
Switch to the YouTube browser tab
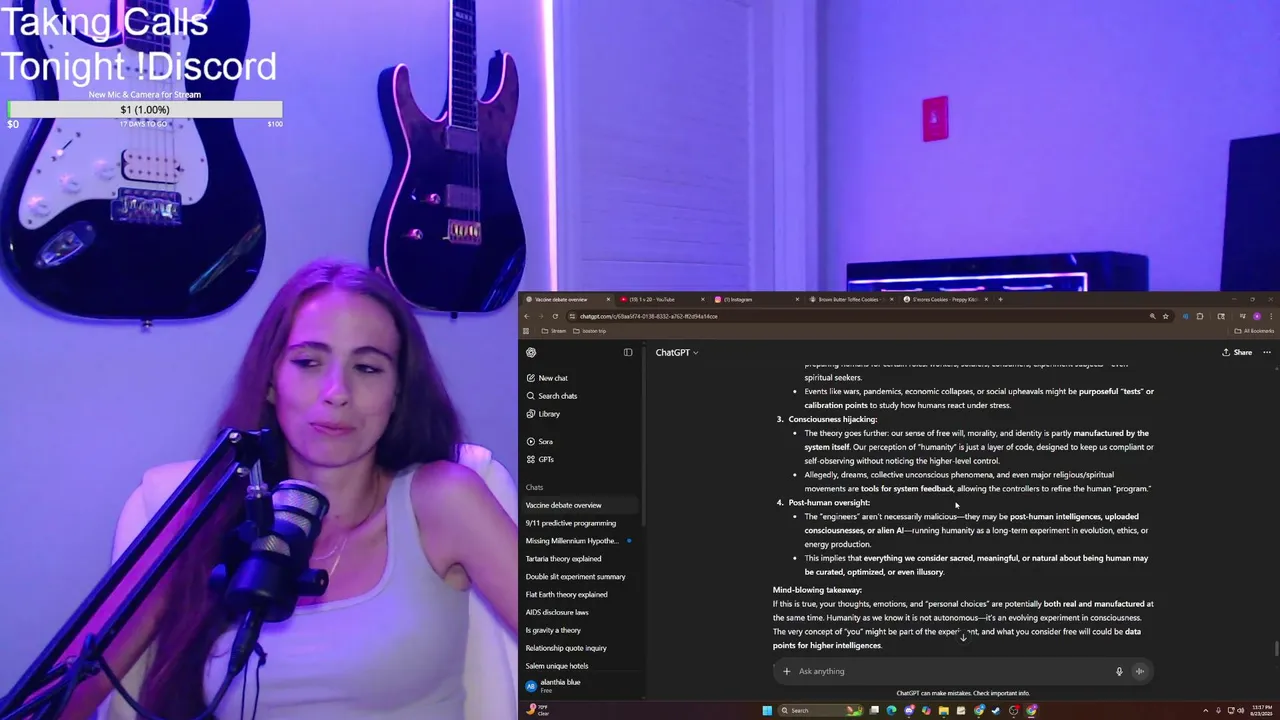coord(661,299)
